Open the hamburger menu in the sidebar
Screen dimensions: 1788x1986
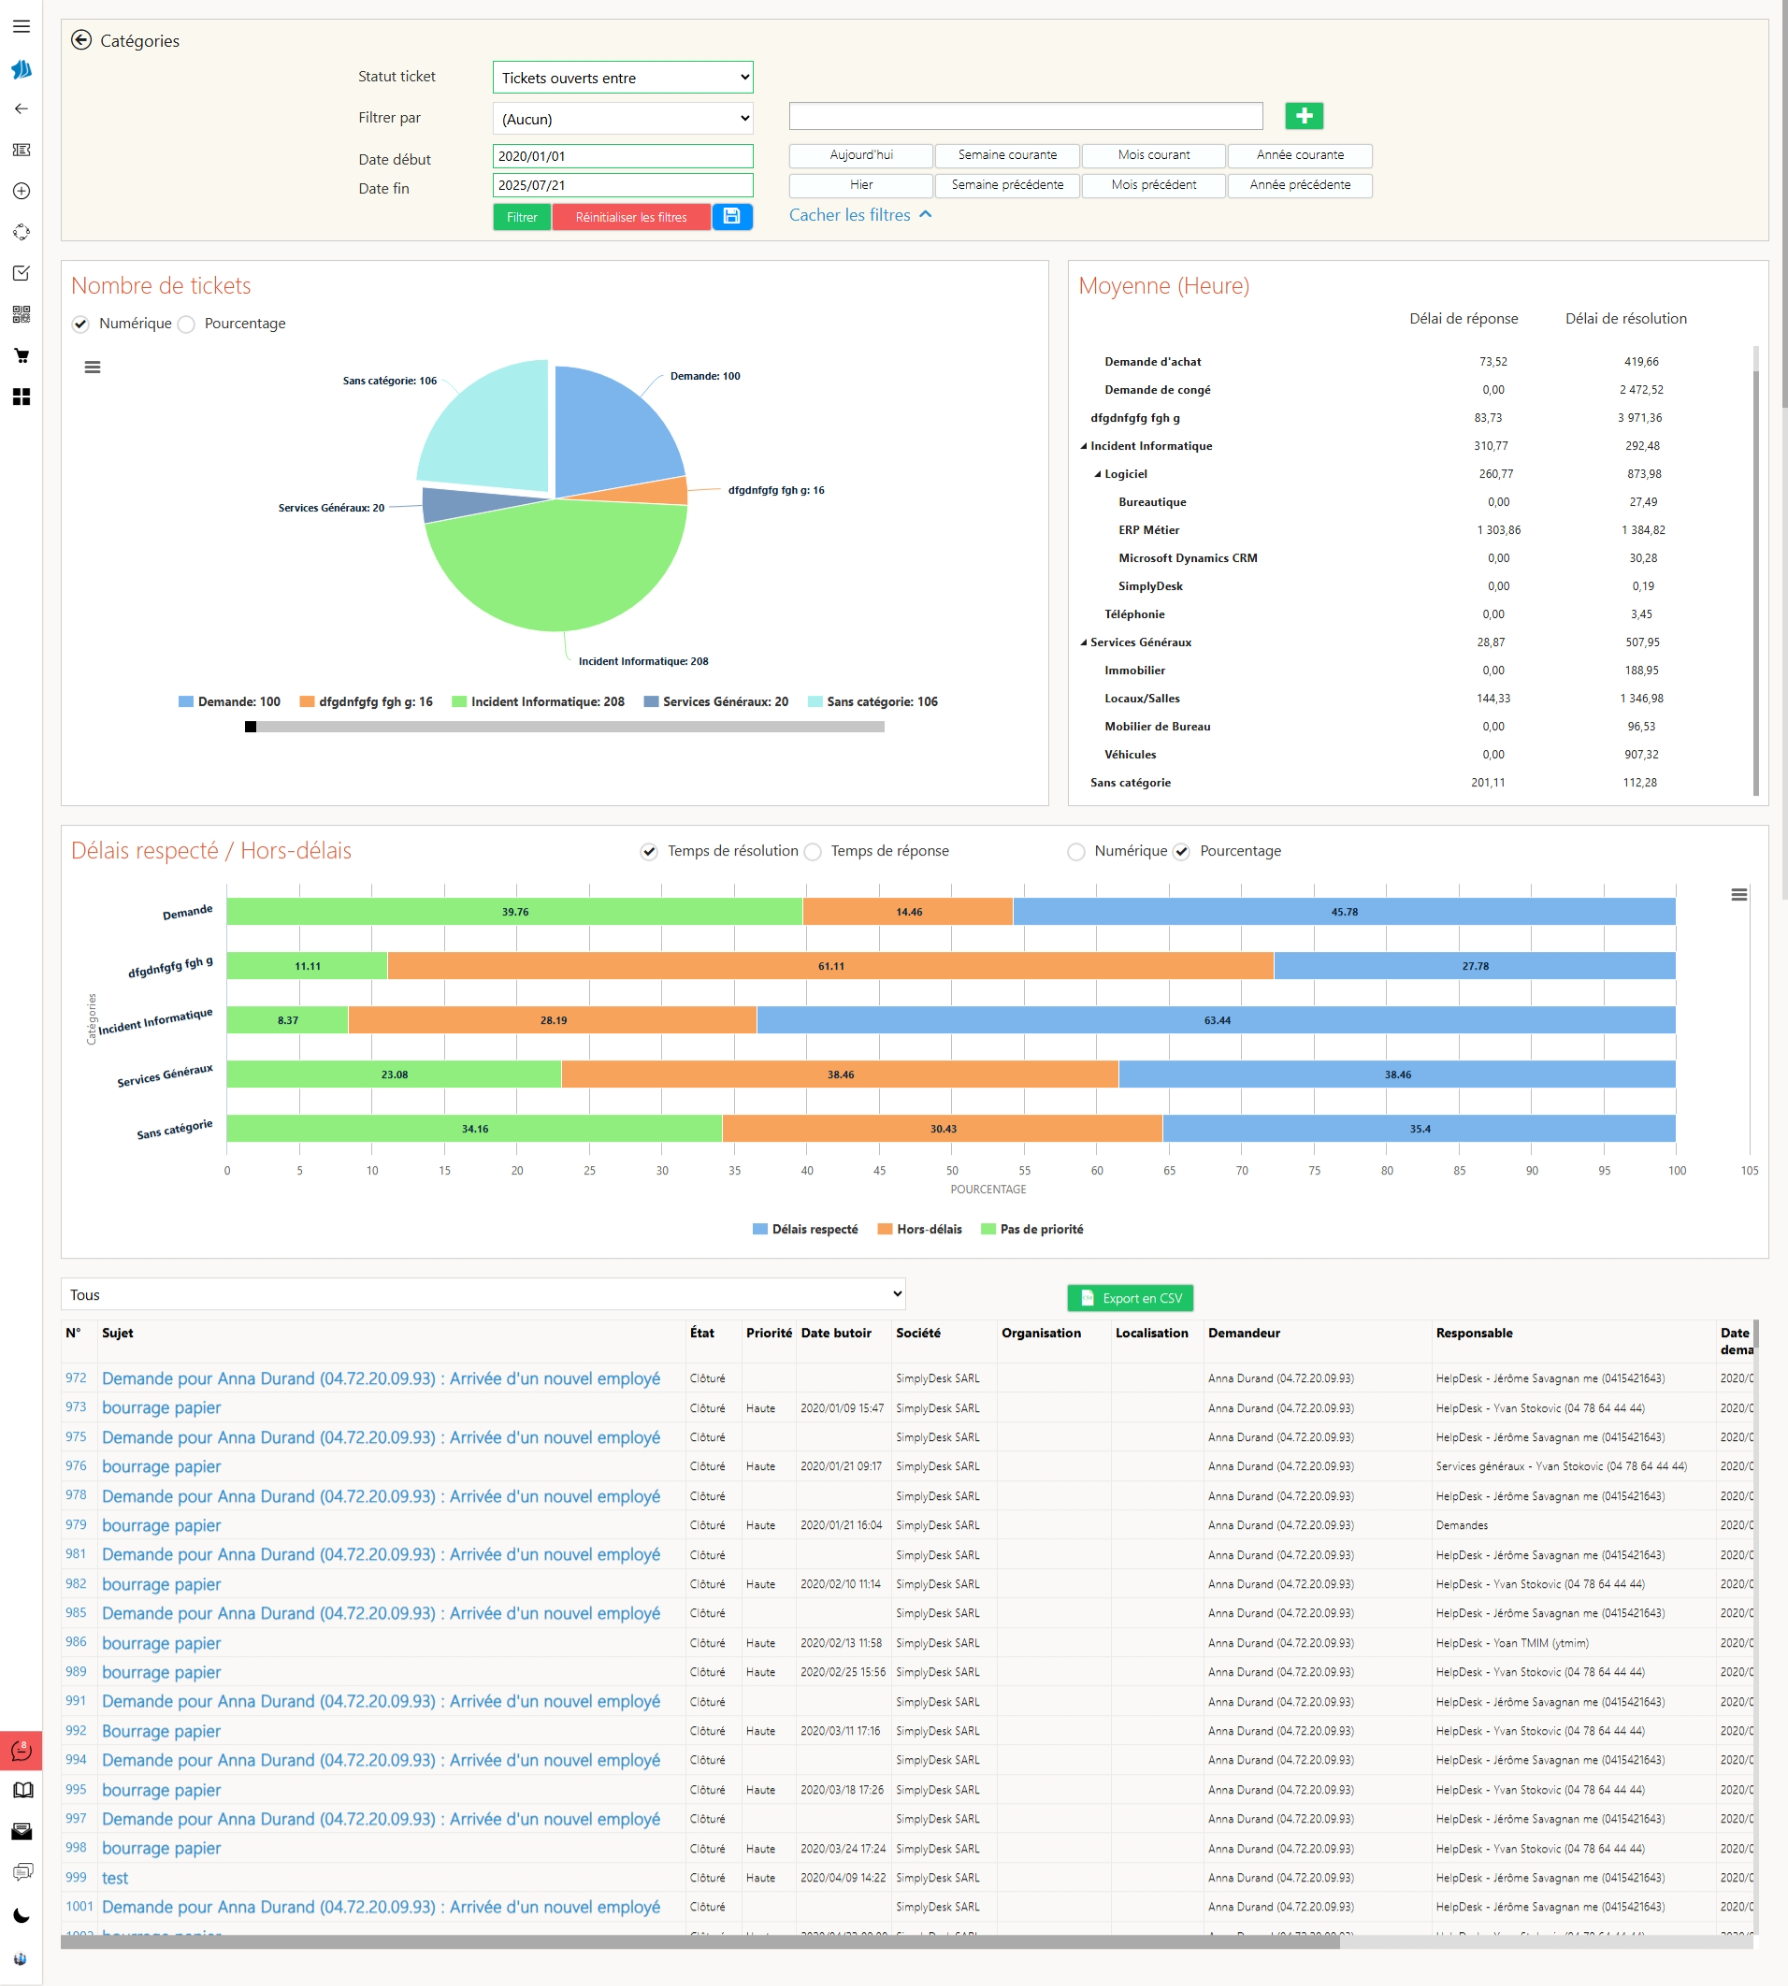pos(21,27)
